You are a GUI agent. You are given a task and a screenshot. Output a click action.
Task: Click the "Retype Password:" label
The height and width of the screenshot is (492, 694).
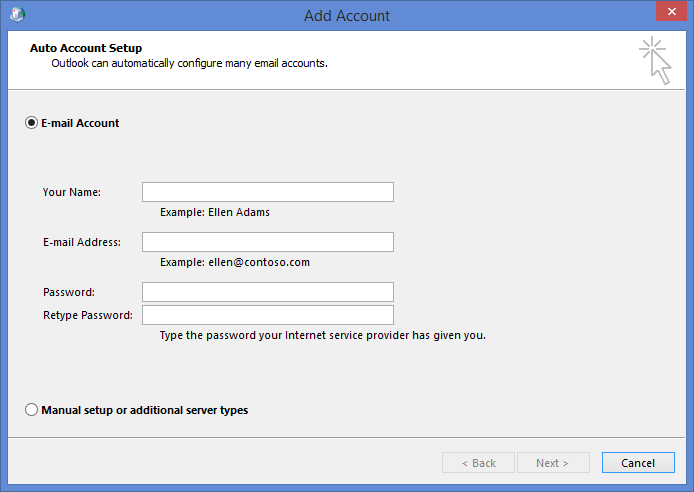point(88,315)
